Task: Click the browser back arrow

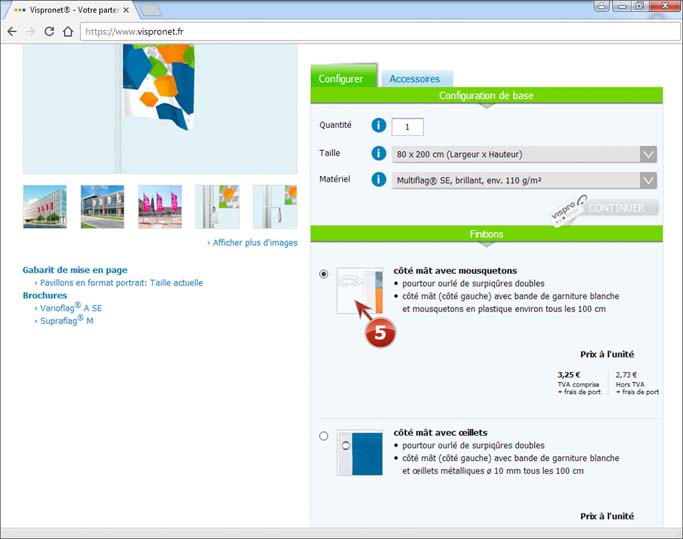Action: [12, 31]
